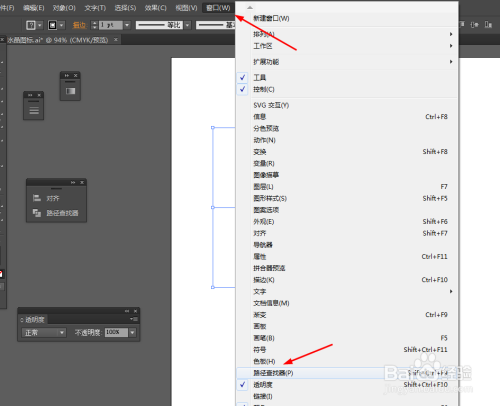Choose 新建窗口(W) from the menu
The width and height of the screenshot is (500, 406).
pyautogui.click(x=347, y=18)
